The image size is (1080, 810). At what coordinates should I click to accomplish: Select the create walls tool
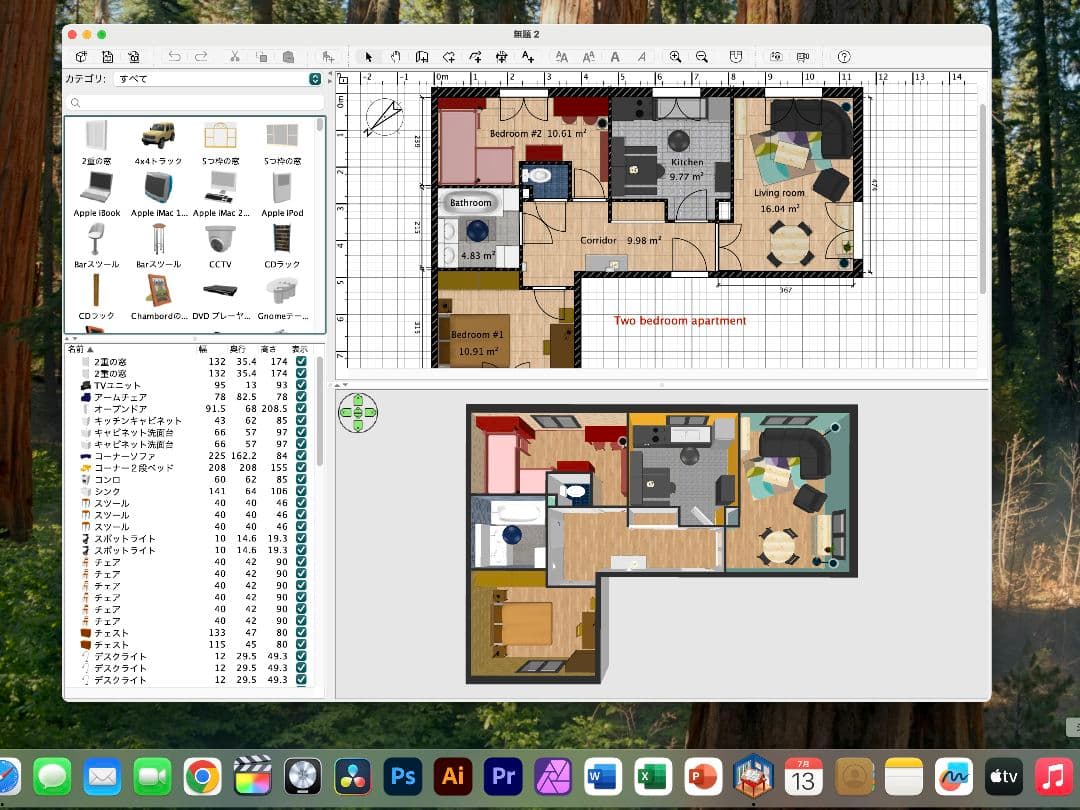[x=421, y=57]
